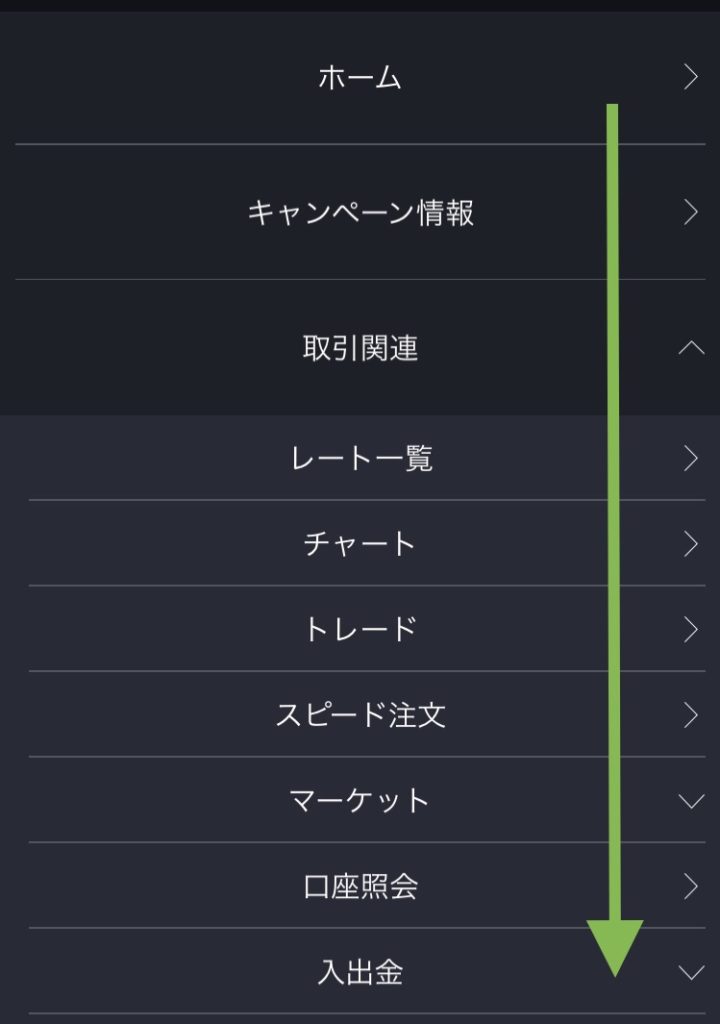
Task: Expand 入出金 with the down chevron
Action: tap(691, 972)
